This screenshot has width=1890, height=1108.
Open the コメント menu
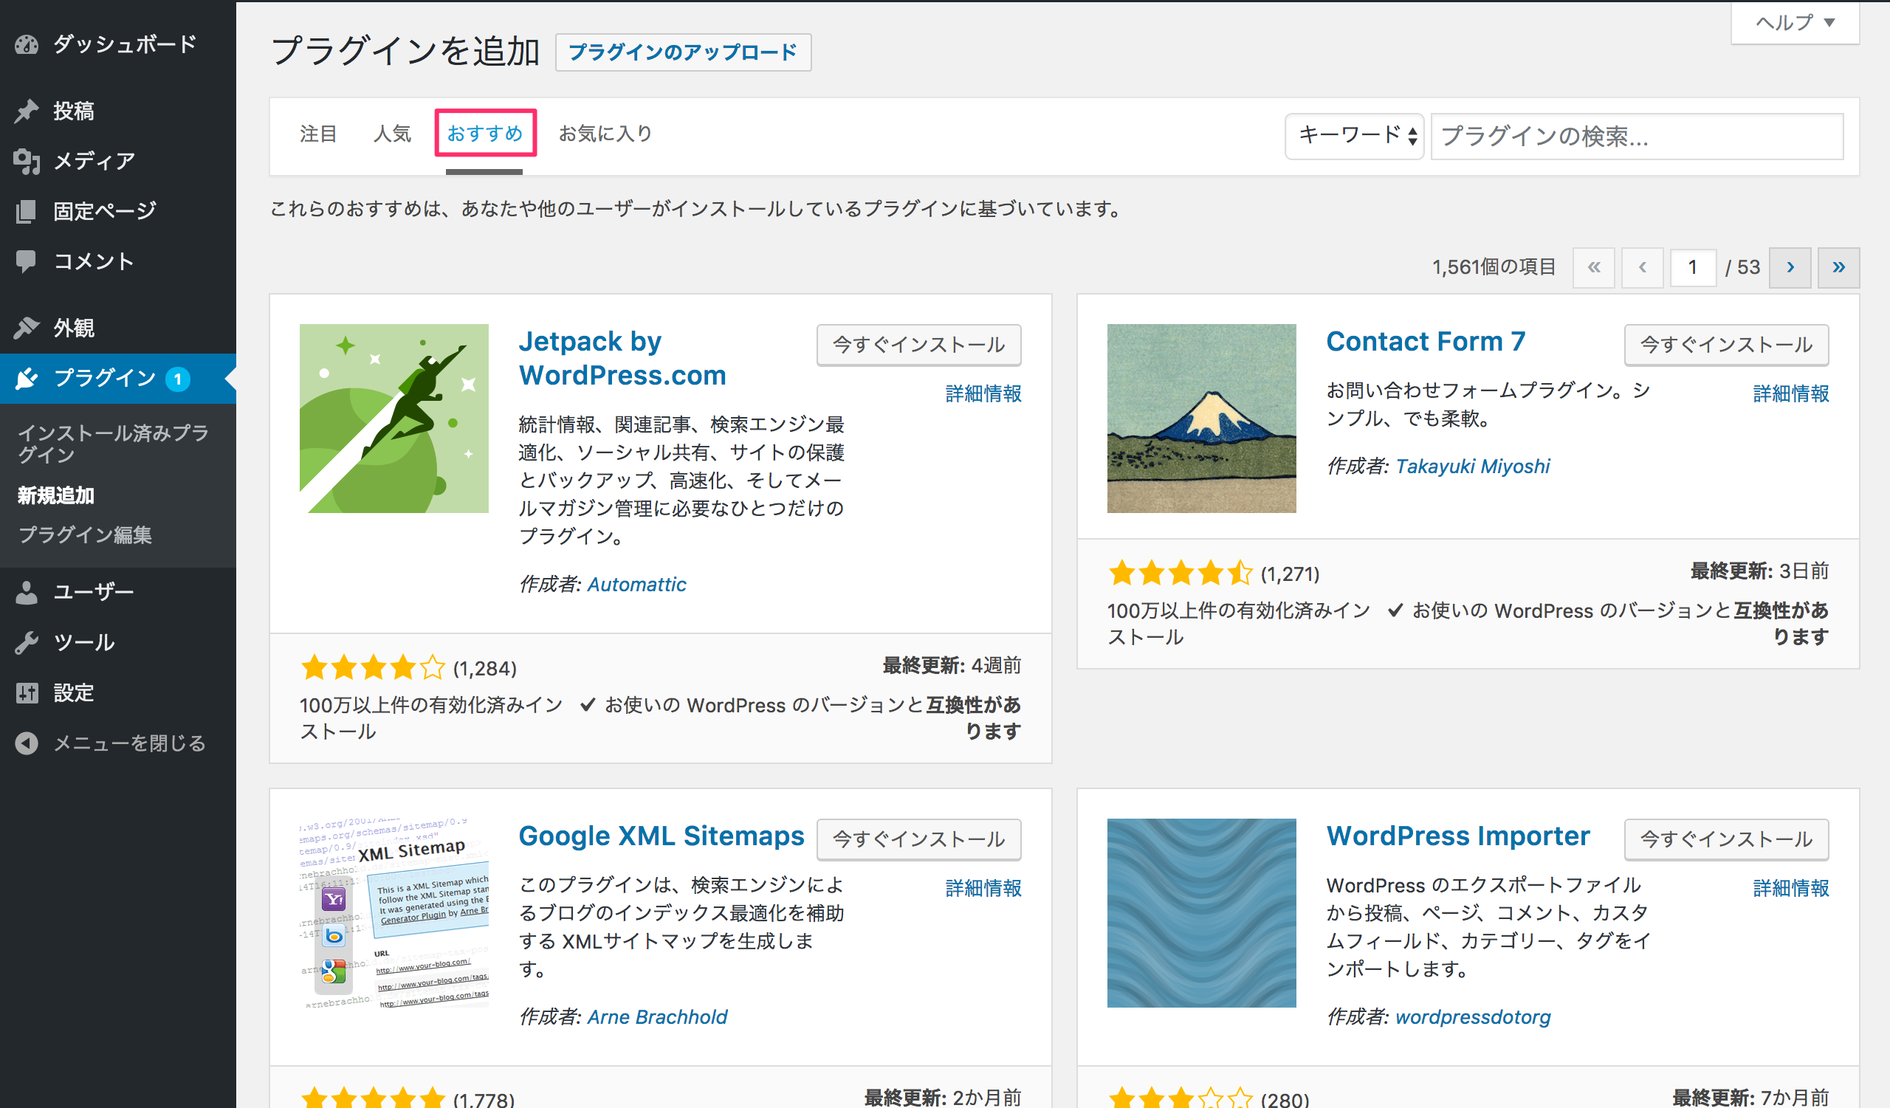click(x=118, y=261)
